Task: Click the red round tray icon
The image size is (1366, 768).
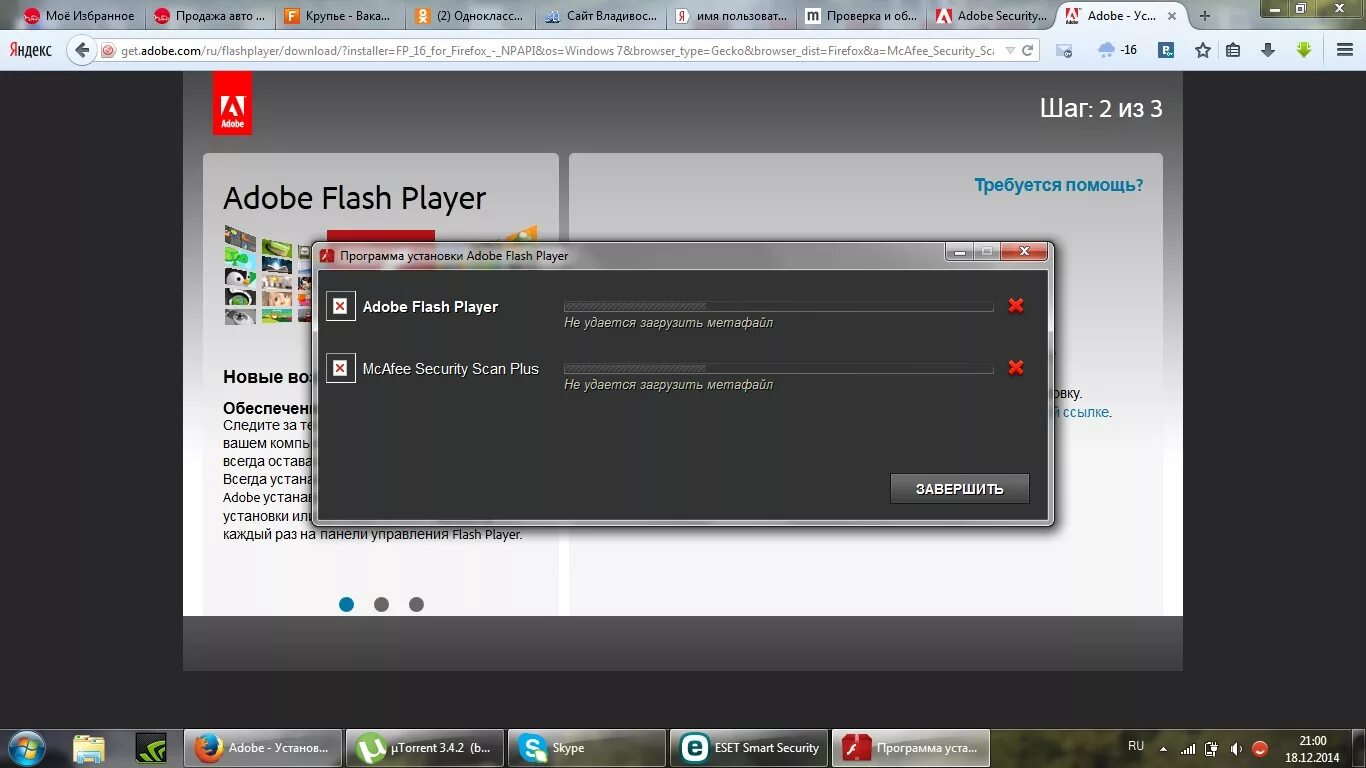Action: 1260,748
